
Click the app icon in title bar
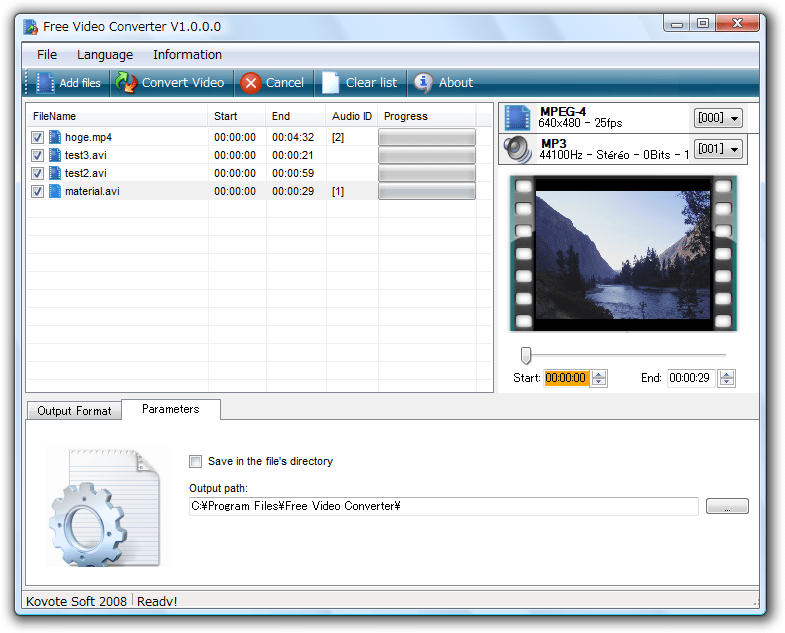click(x=31, y=27)
